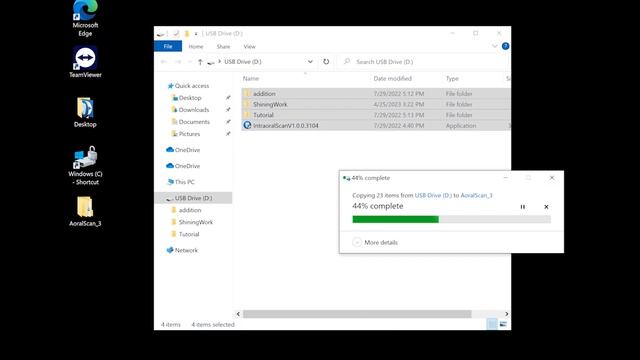Open the address bar history dropdown
640x360 pixels.
click(310, 62)
